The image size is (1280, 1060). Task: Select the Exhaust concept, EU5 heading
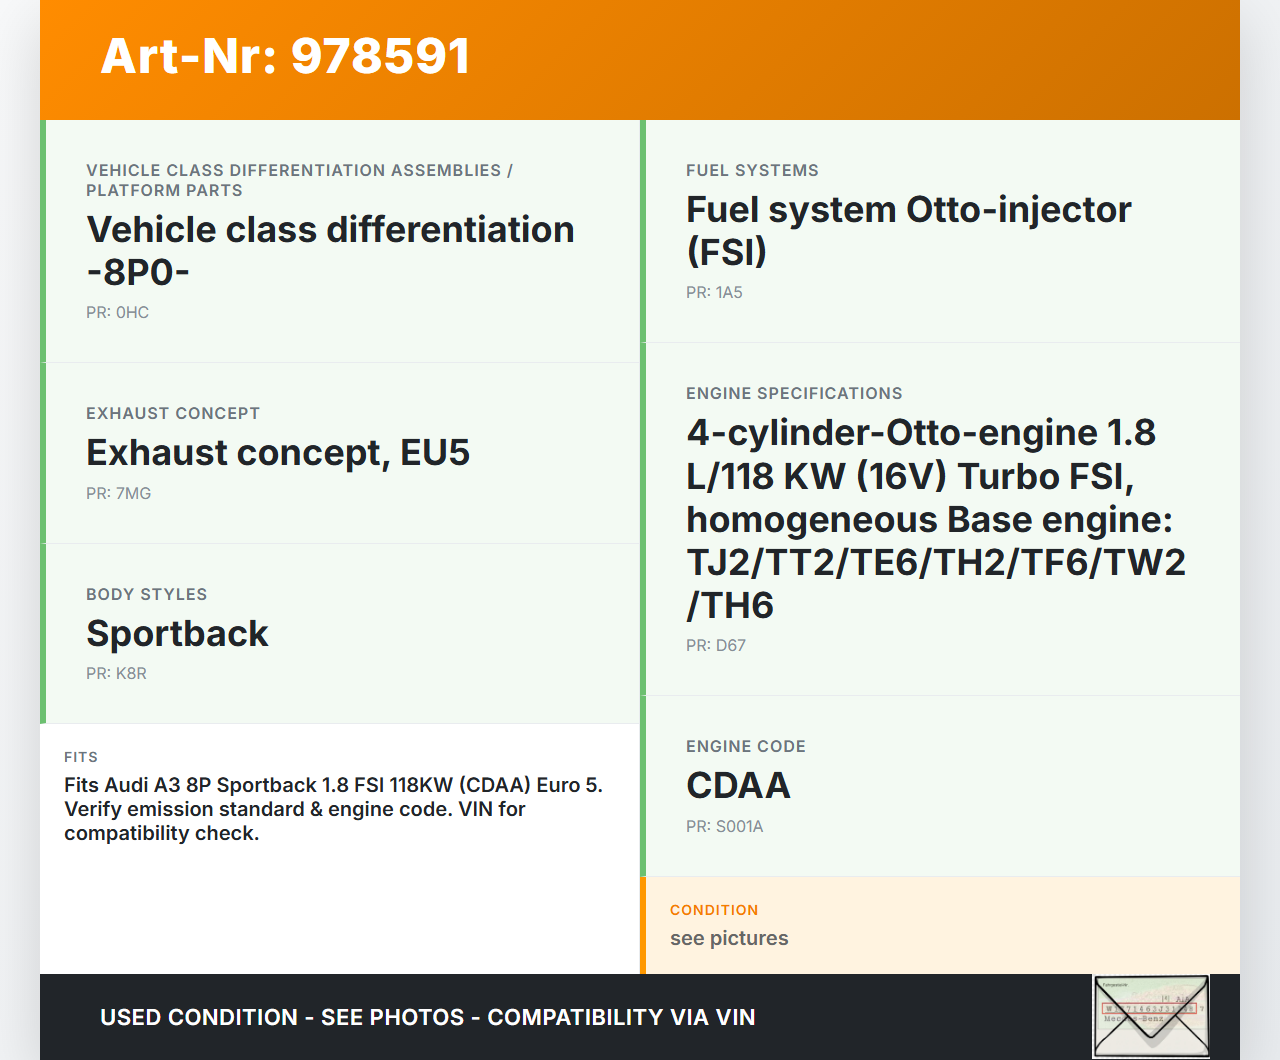coord(278,453)
